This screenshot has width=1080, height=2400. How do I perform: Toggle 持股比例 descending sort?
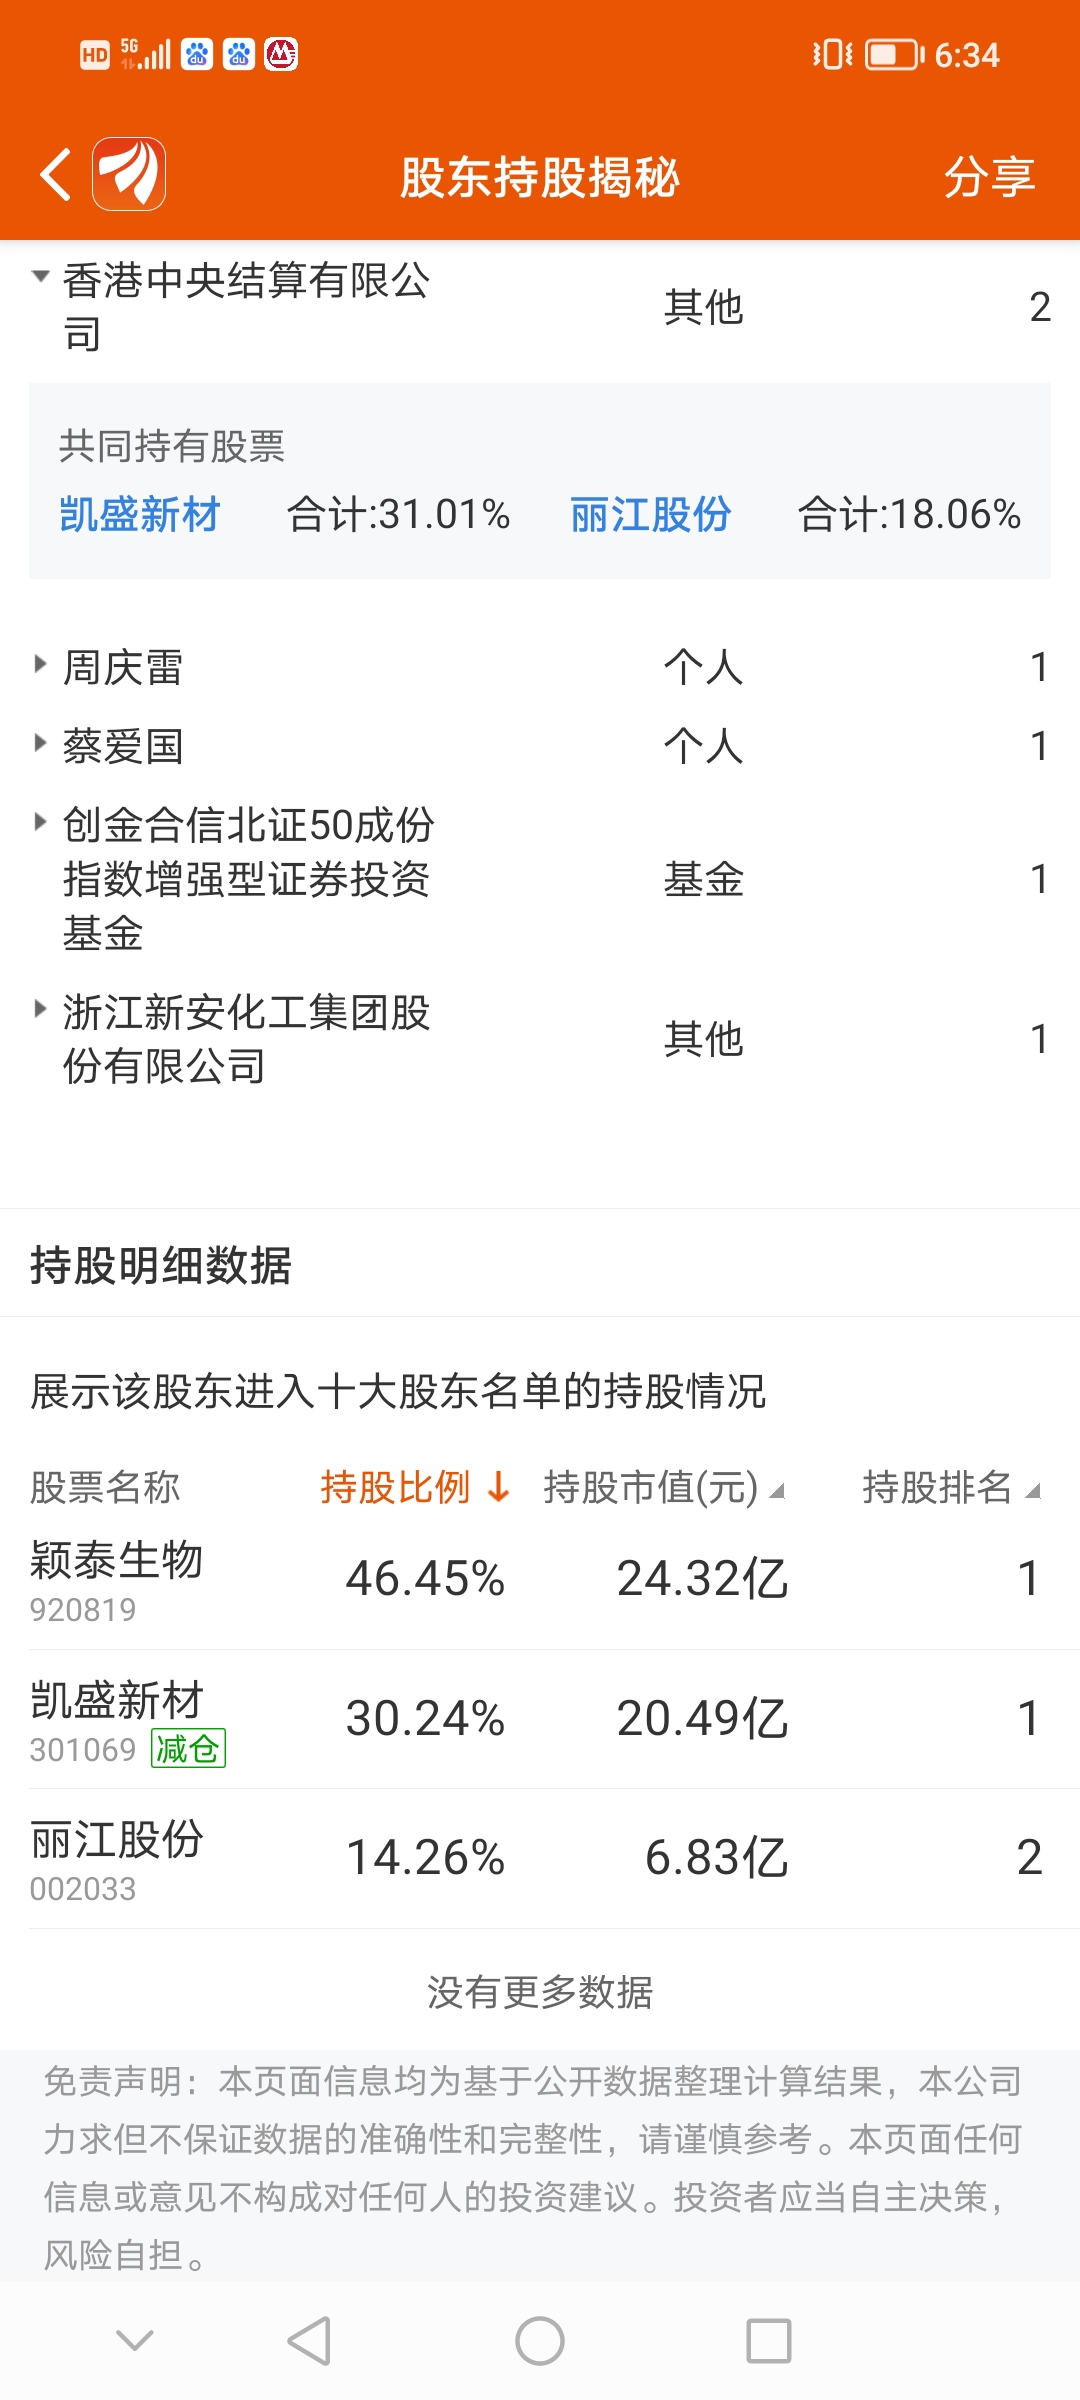click(x=416, y=1487)
